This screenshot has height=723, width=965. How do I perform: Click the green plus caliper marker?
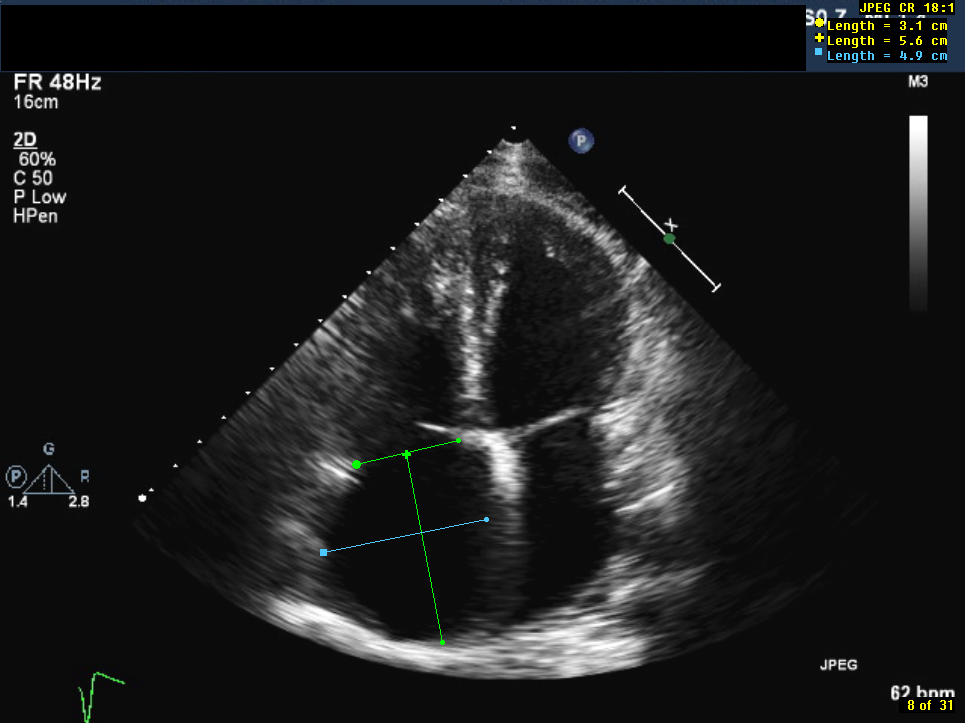[x=407, y=454]
